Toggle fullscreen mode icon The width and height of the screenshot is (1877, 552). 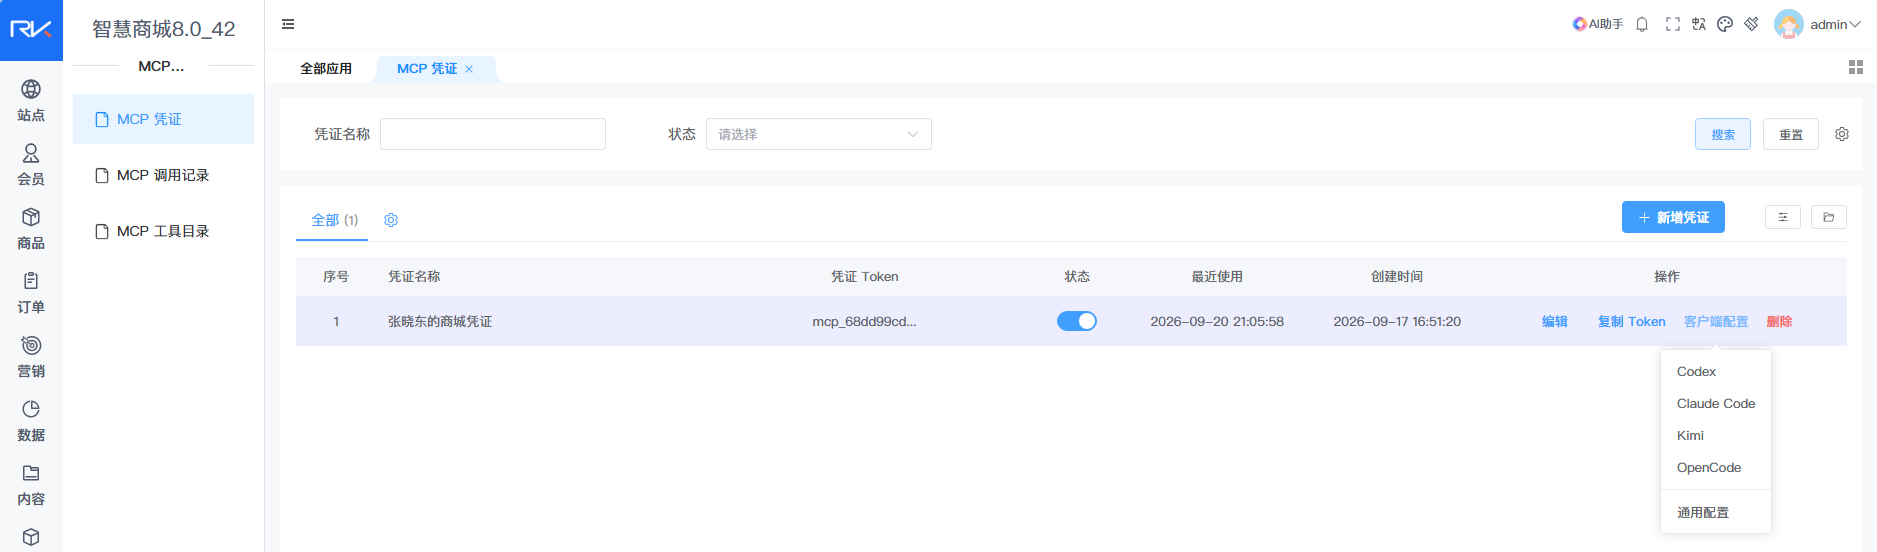[x=1672, y=24]
